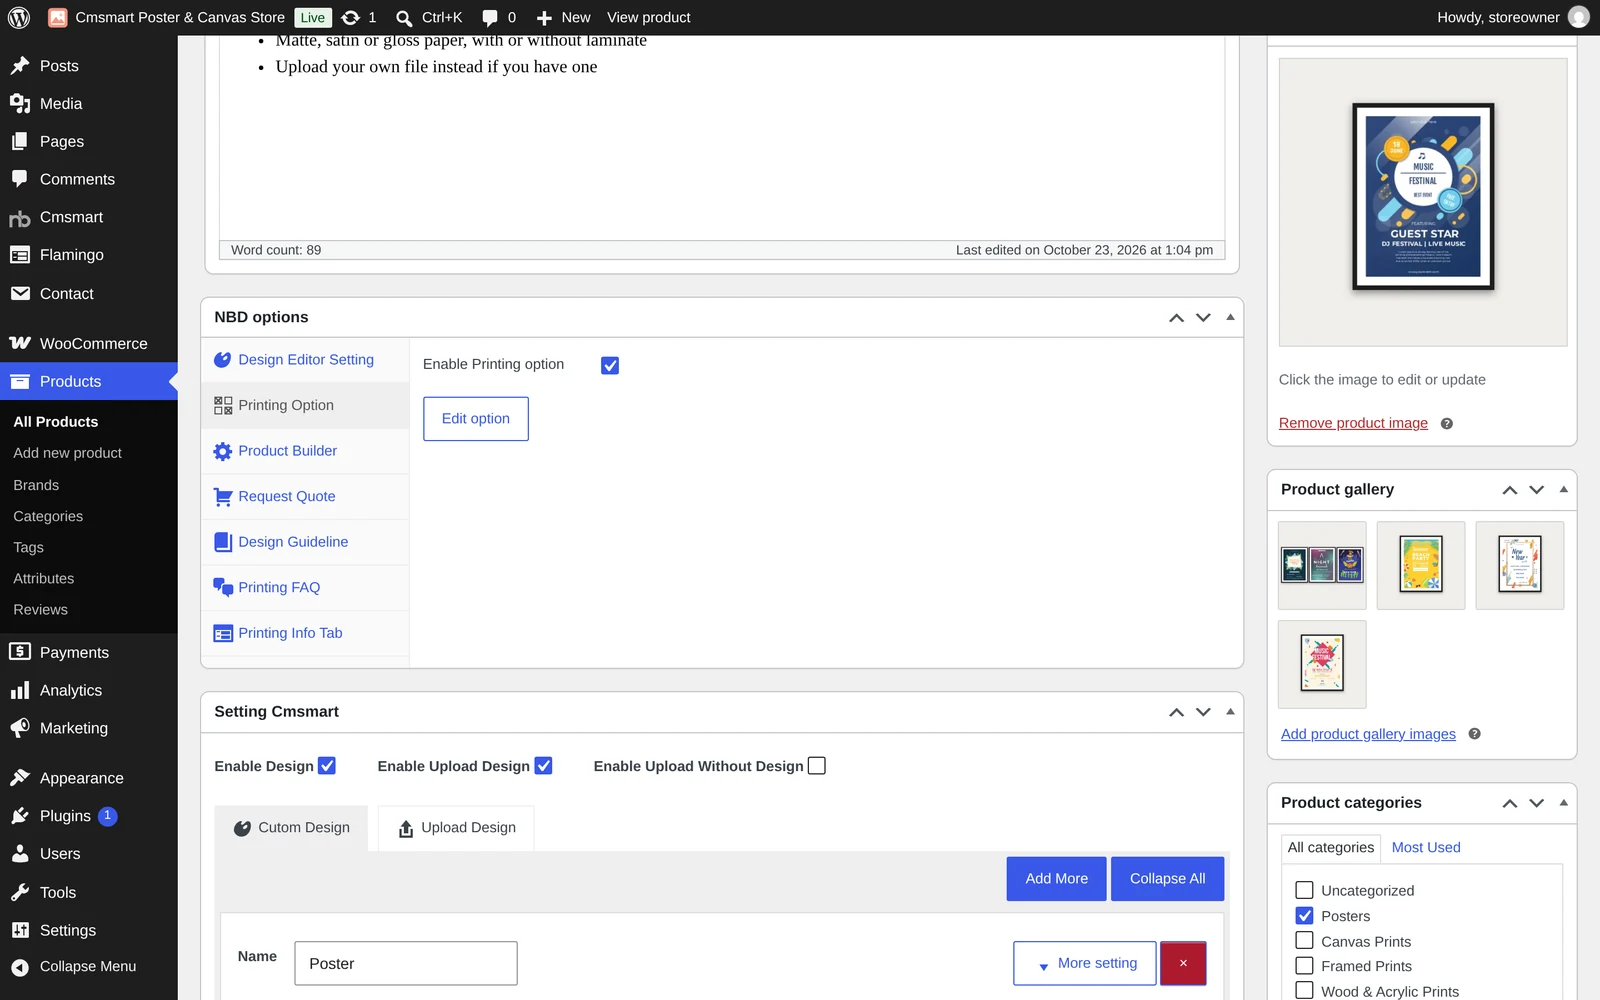Screen dimensions: 1600x1000
Task: Open the Ctrl+K search icon
Action: (x=404, y=18)
